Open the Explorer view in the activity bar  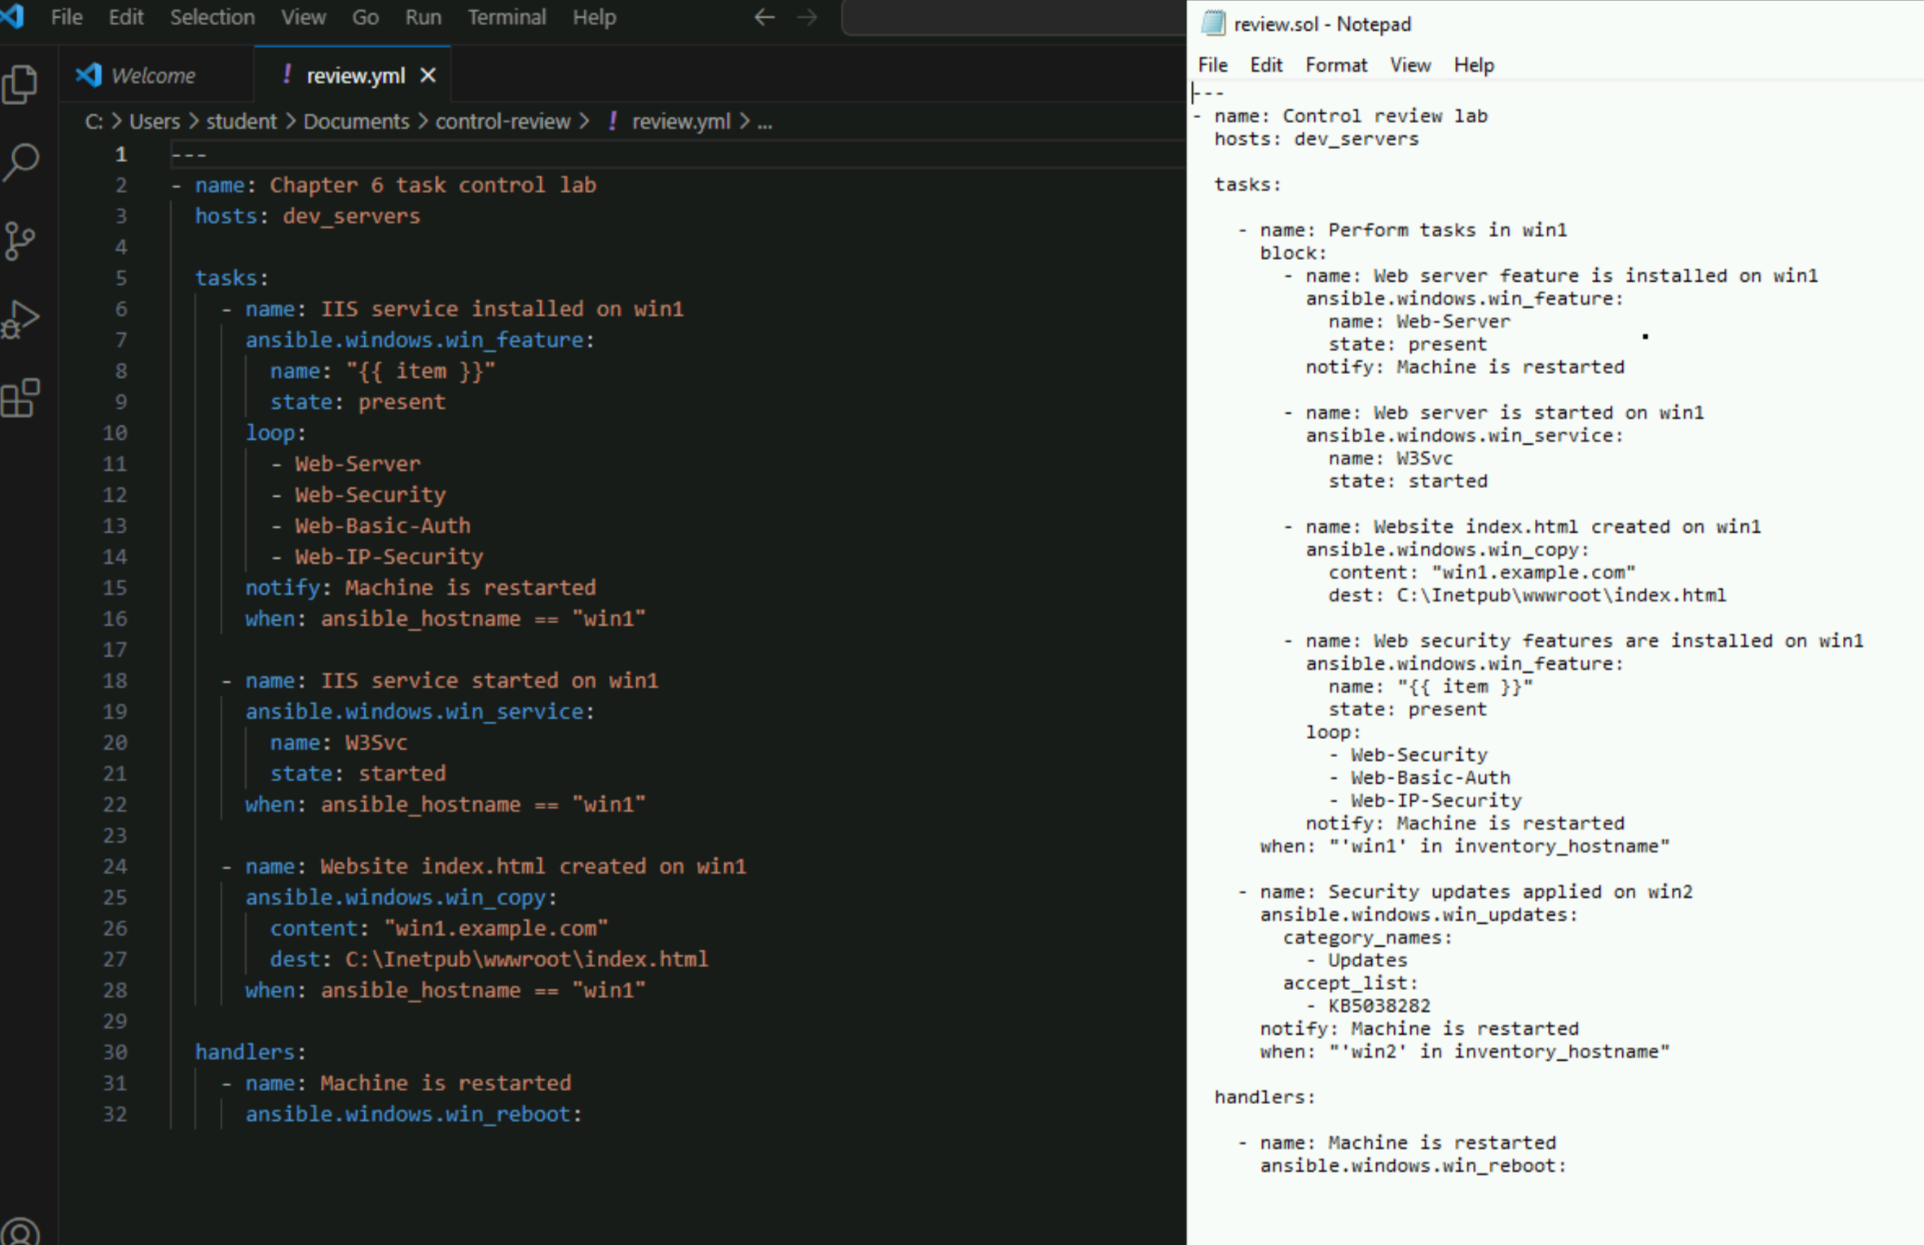pyautogui.click(x=21, y=84)
